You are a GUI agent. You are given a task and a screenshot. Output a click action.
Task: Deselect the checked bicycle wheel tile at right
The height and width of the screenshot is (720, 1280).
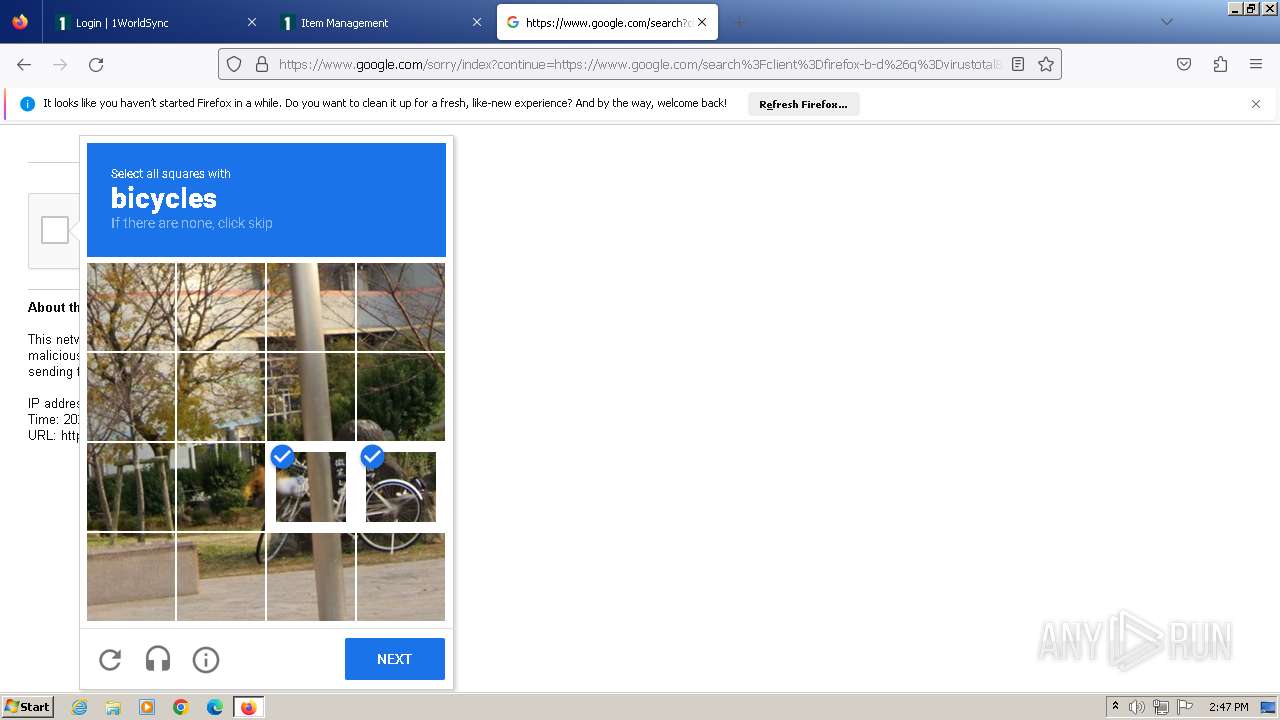[401, 487]
